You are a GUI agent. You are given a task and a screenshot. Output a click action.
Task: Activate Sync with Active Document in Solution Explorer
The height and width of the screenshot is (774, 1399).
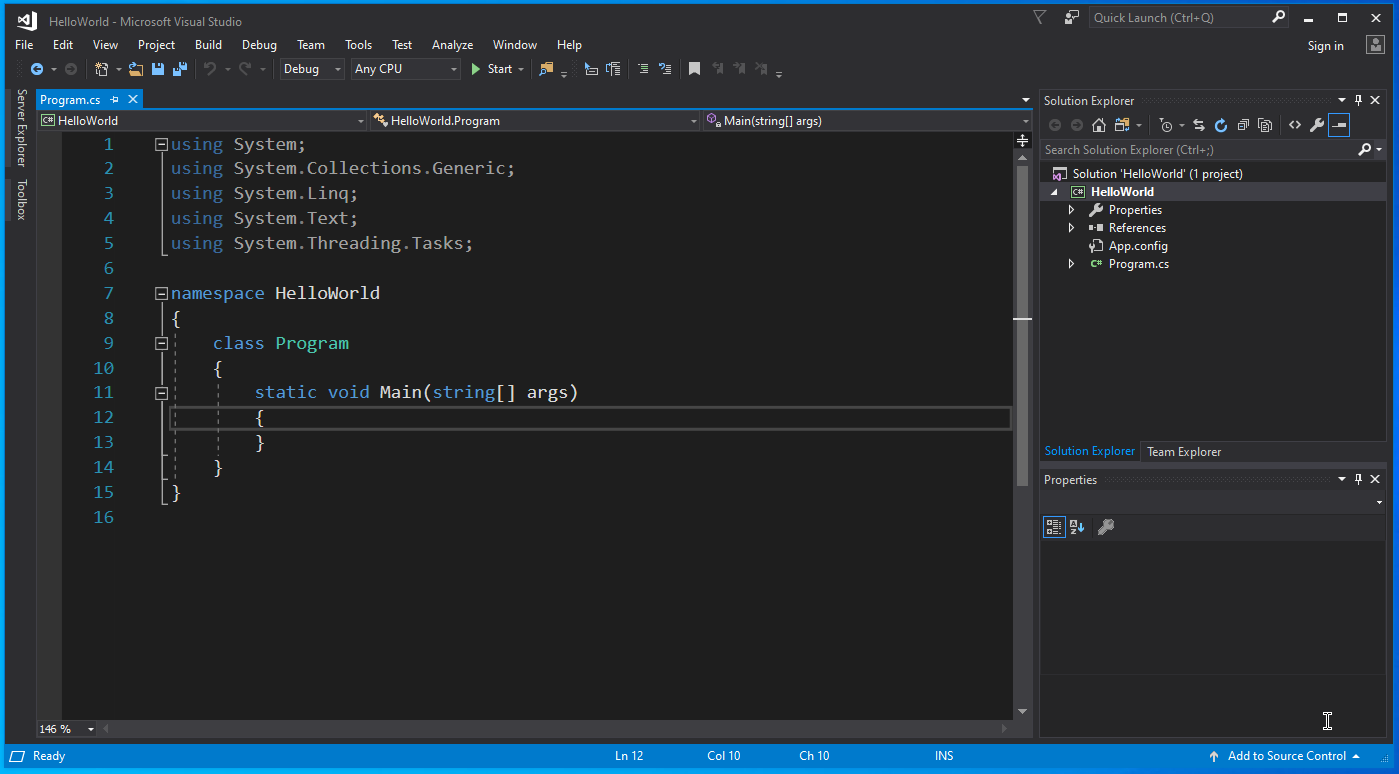[1199, 125]
